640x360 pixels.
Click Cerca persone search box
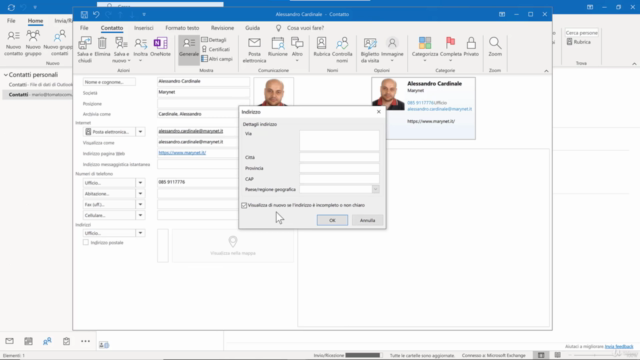pos(582,33)
